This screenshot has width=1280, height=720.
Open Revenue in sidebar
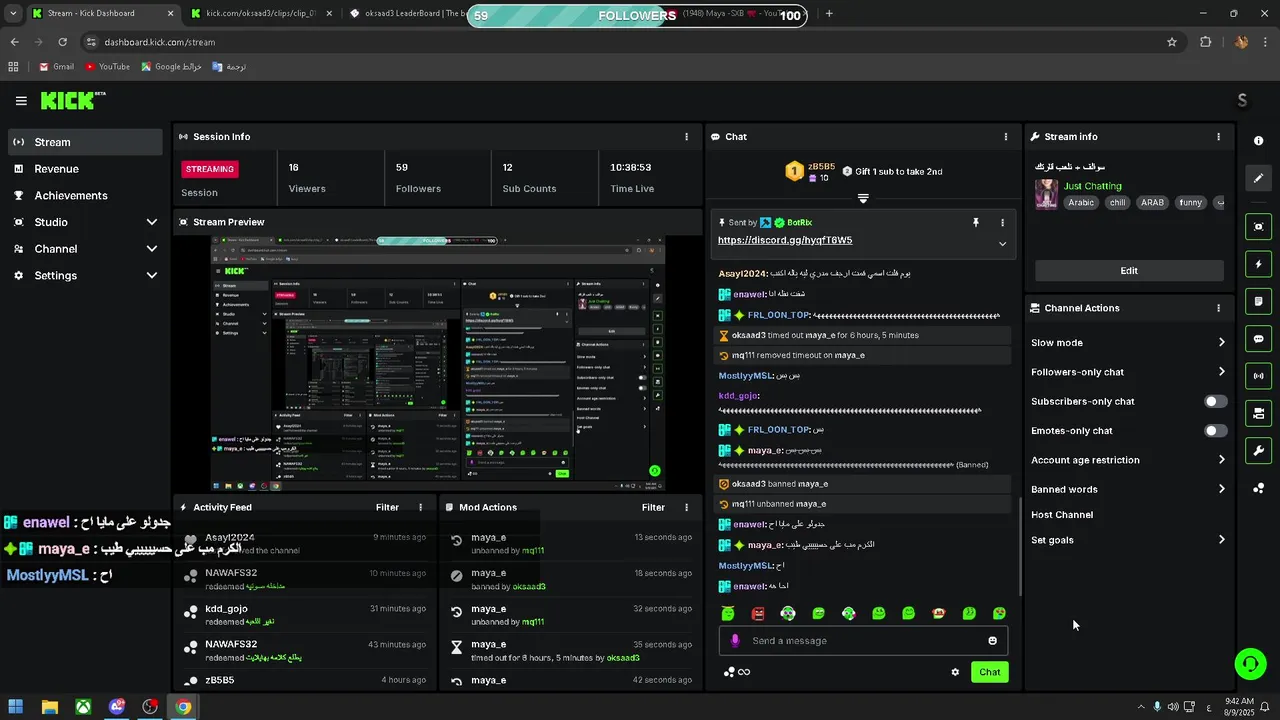tap(85, 169)
